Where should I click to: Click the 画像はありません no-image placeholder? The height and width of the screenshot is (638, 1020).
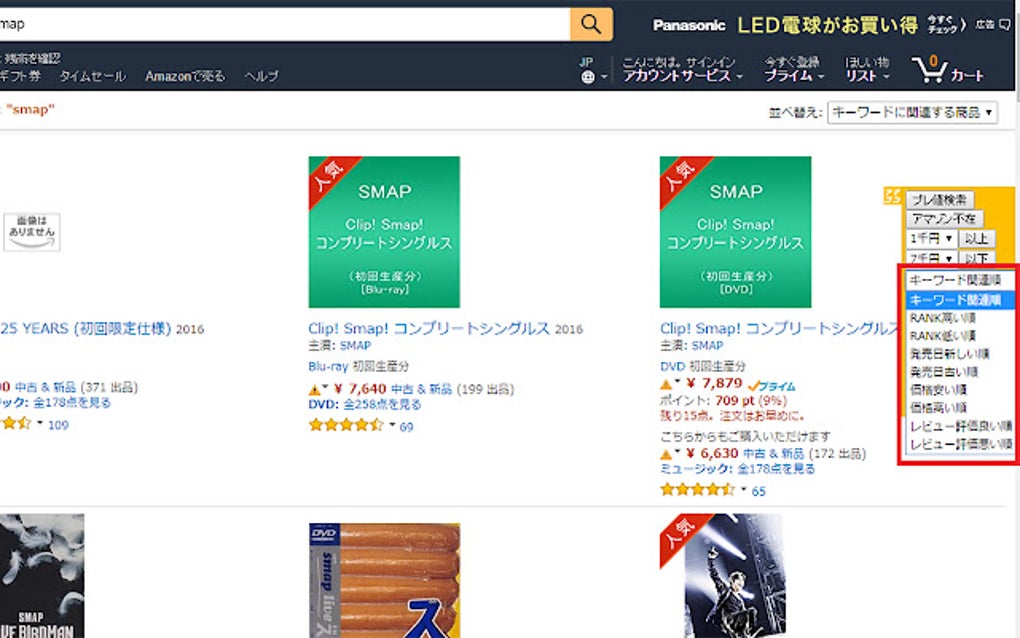tap(31, 232)
